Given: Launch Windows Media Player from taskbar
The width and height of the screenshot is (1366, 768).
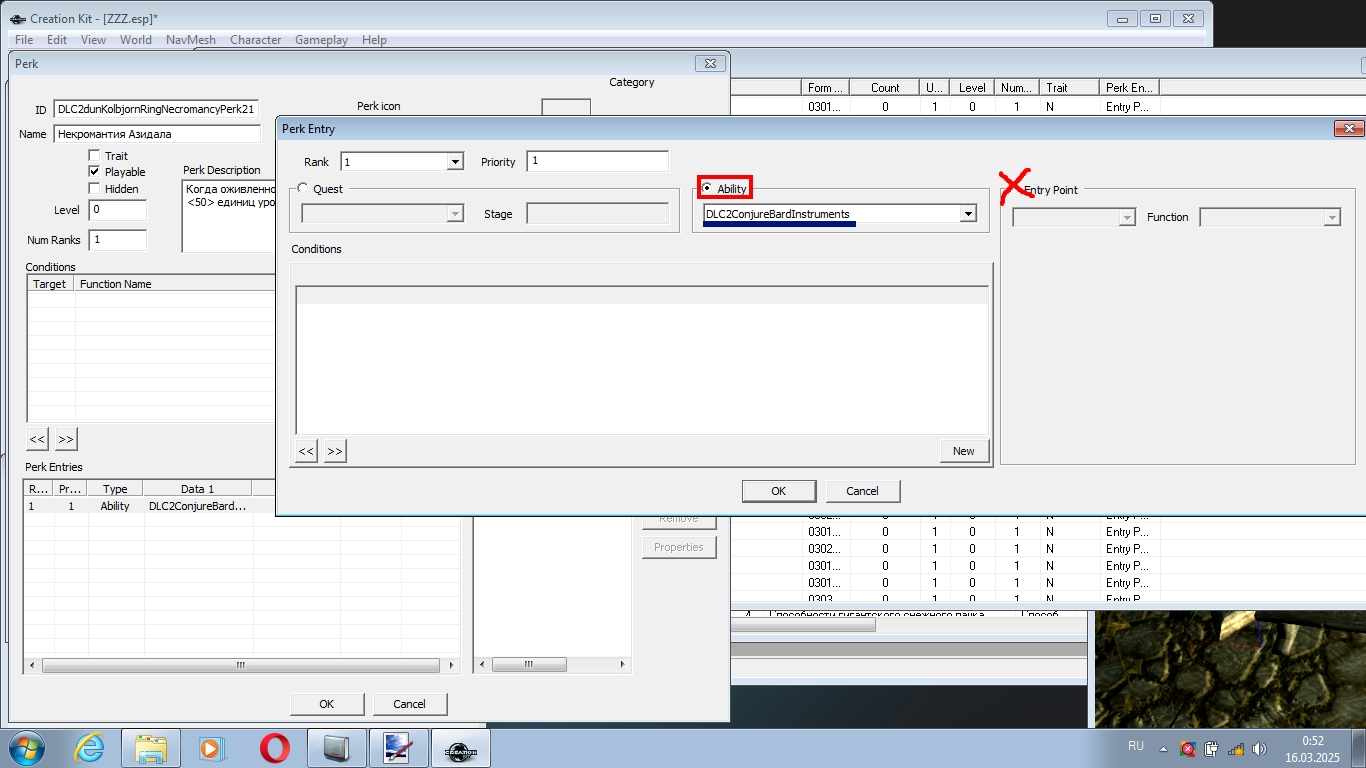Looking at the screenshot, I should [x=211, y=747].
